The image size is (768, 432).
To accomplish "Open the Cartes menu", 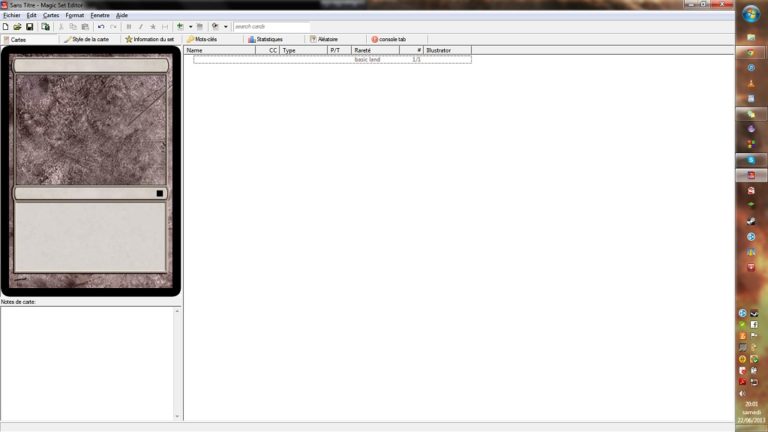I will click(51, 16).
